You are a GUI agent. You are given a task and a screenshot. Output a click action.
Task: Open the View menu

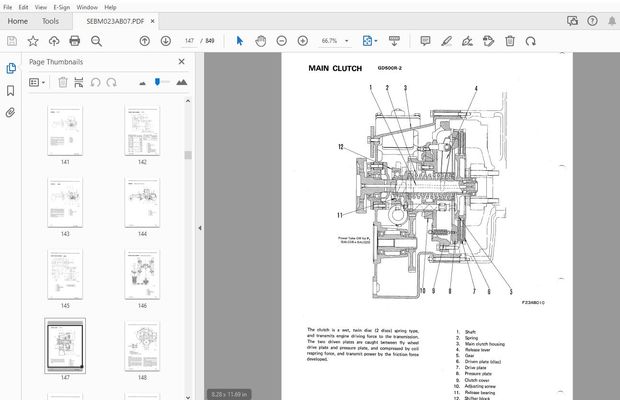41,7
